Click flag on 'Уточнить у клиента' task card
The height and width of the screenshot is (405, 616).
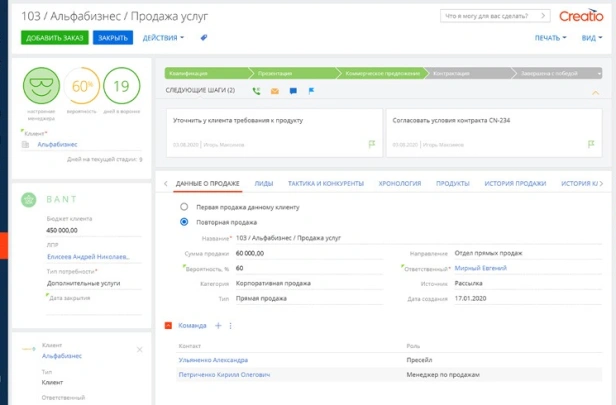[x=371, y=144]
